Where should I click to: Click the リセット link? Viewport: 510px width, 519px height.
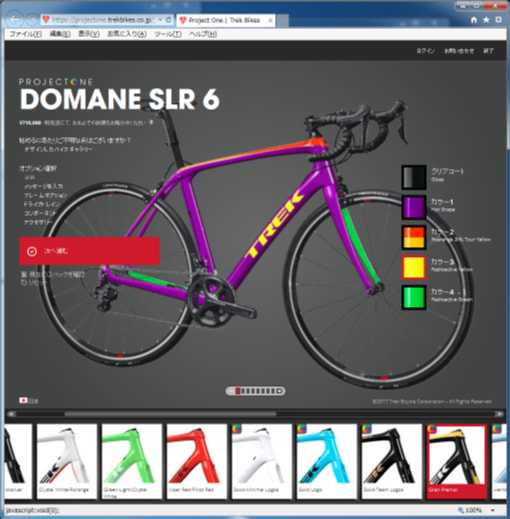pos(35,283)
